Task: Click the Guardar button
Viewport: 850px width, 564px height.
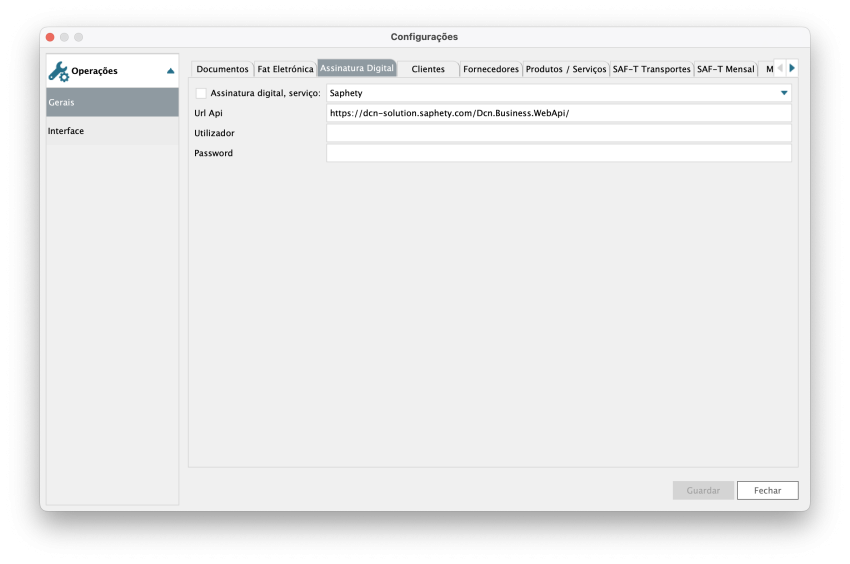Action: [x=703, y=491]
